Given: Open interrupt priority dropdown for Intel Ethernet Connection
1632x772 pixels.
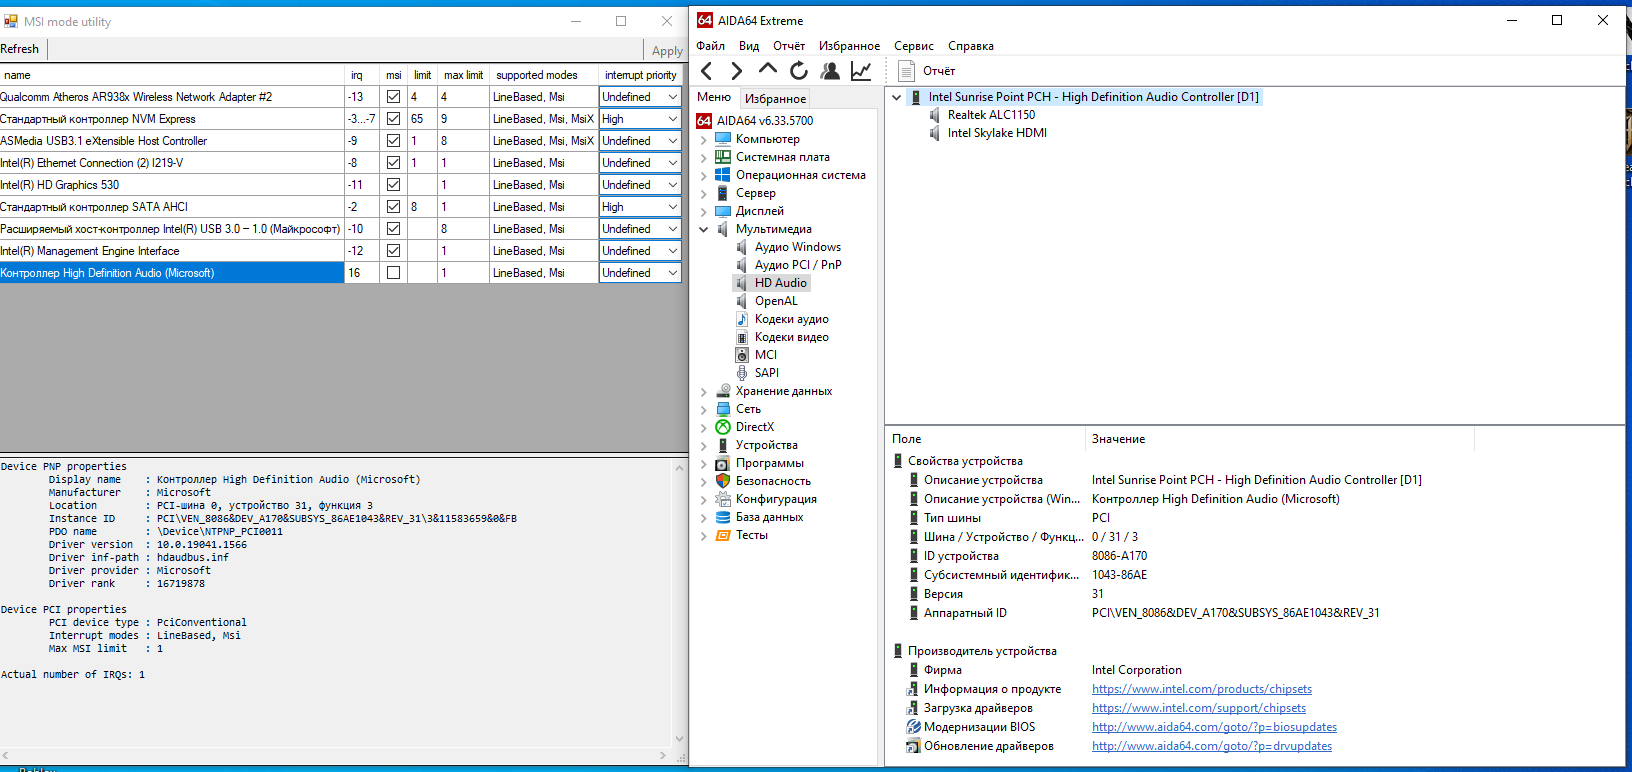Looking at the screenshot, I should click(x=640, y=163).
